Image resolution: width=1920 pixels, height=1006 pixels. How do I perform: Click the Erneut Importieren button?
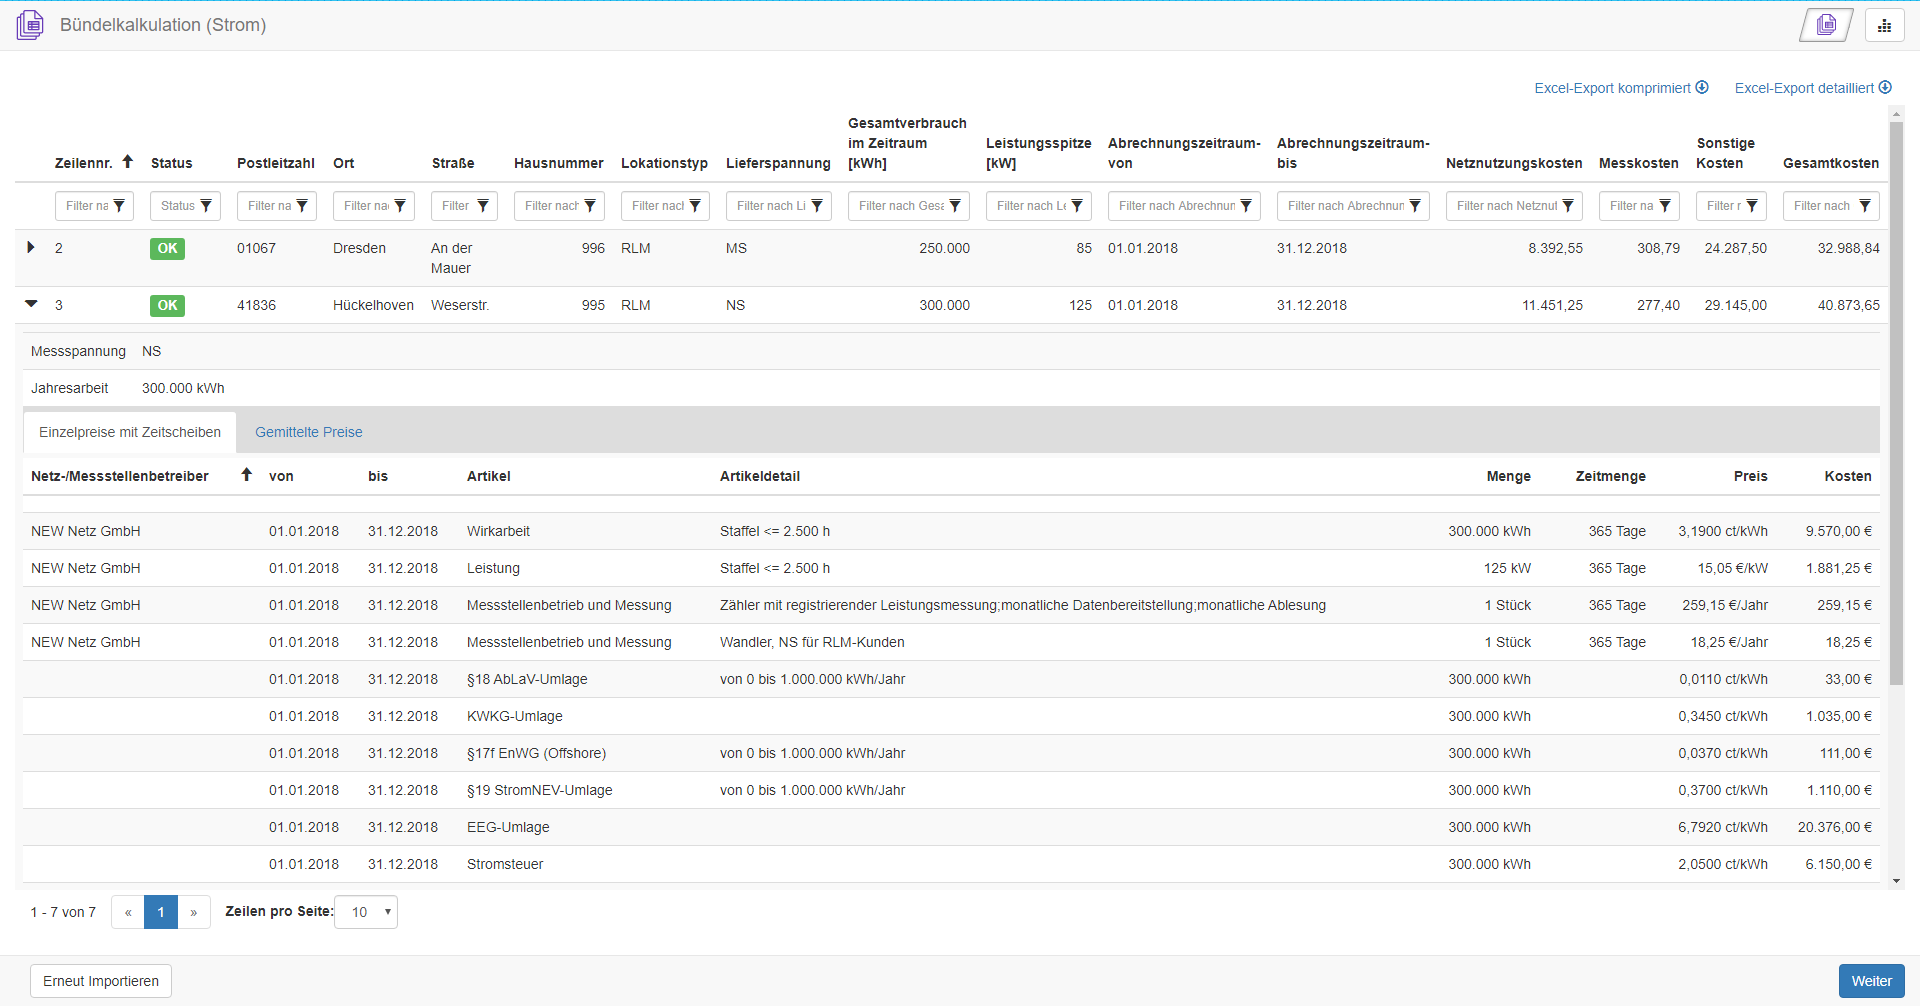(101, 981)
